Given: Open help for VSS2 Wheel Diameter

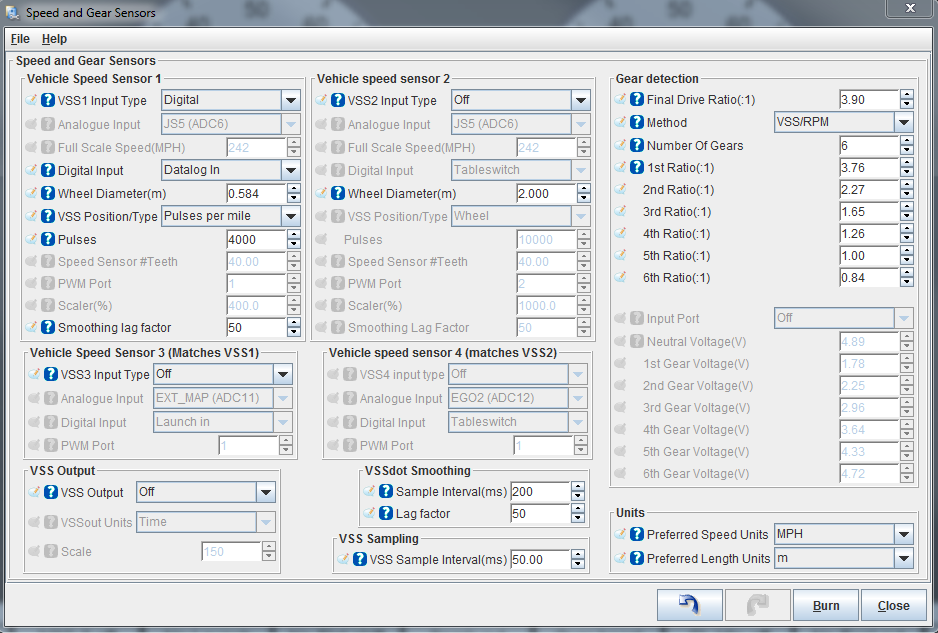Looking at the screenshot, I should pyautogui.click(x=338, y=193).
